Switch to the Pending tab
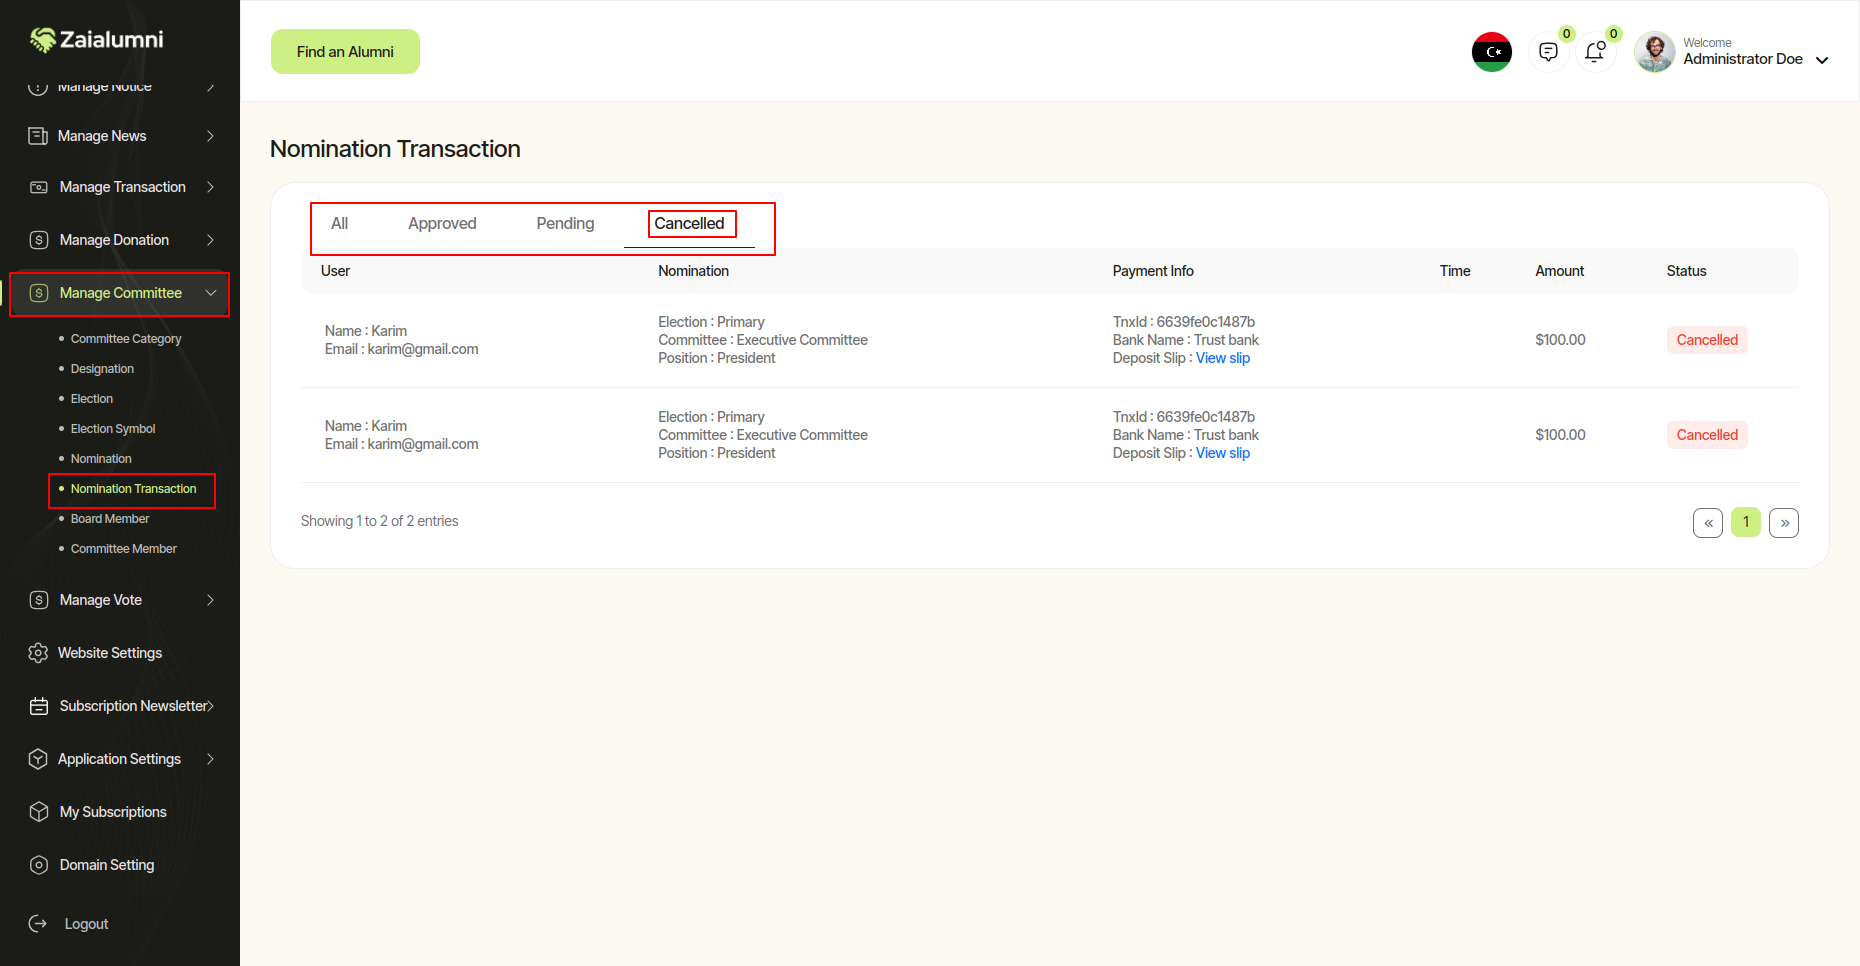 click(x=565, y=224)
